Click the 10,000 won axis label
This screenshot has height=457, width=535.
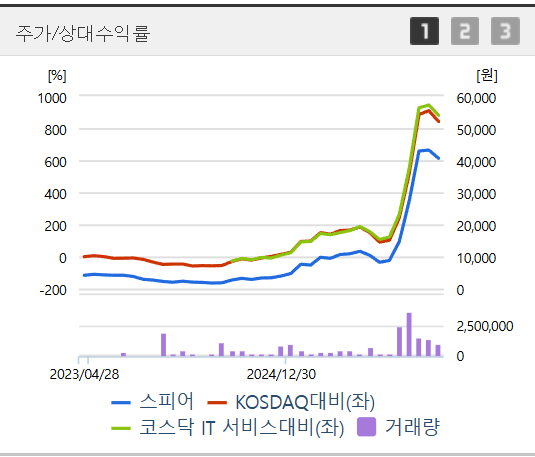coord(476,258)
